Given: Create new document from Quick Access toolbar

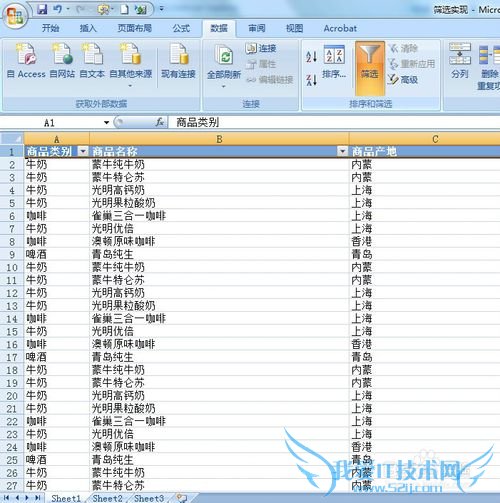Looking at the screenshot, I should point(125,10).
